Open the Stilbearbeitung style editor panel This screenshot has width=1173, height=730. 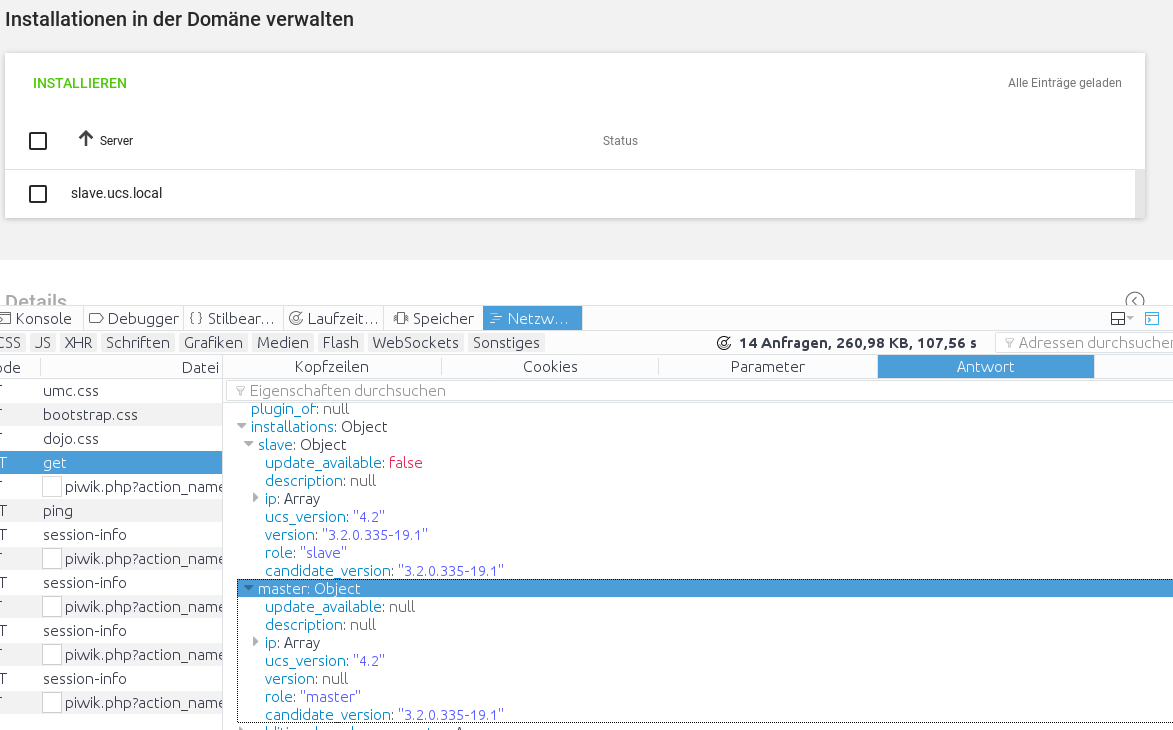pyautogui.click(x=232, y=319)
